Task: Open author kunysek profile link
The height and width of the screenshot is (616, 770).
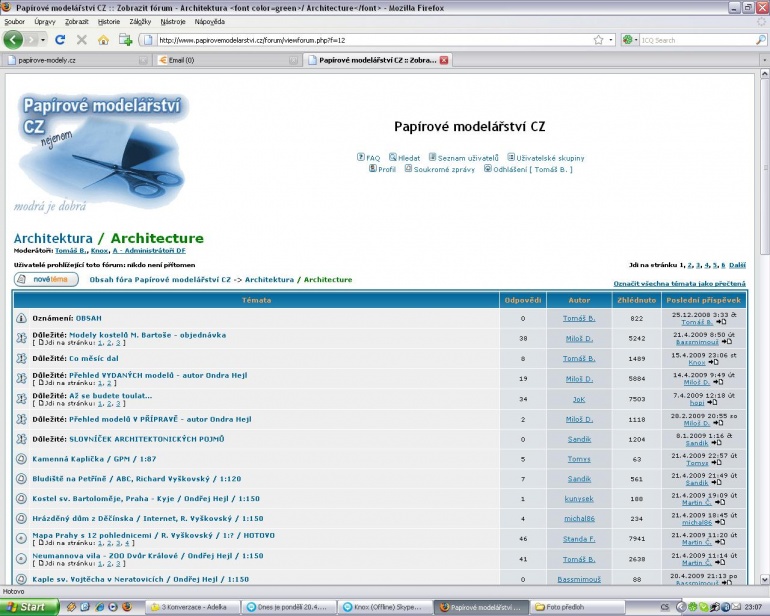Action: pyautogui.click(x=579, y=499)
